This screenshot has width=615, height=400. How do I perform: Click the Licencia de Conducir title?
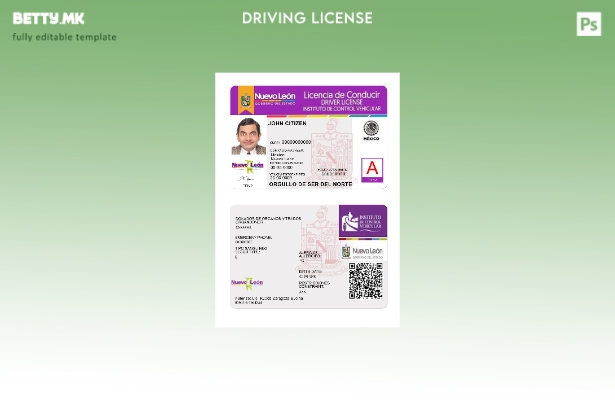343,94
